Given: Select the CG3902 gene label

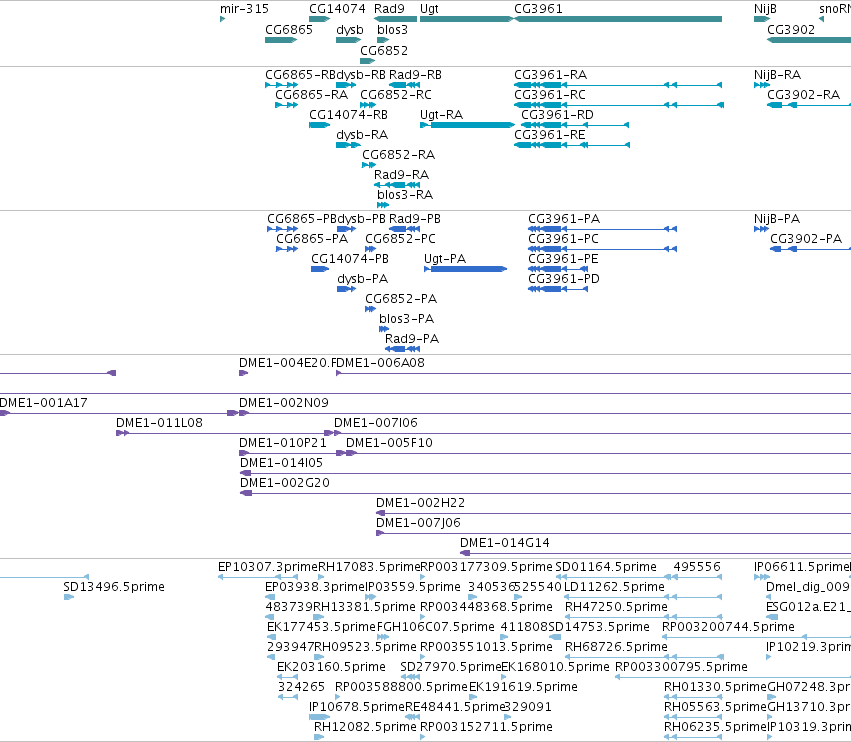Looking at the screenshot, I should [791, 29].
